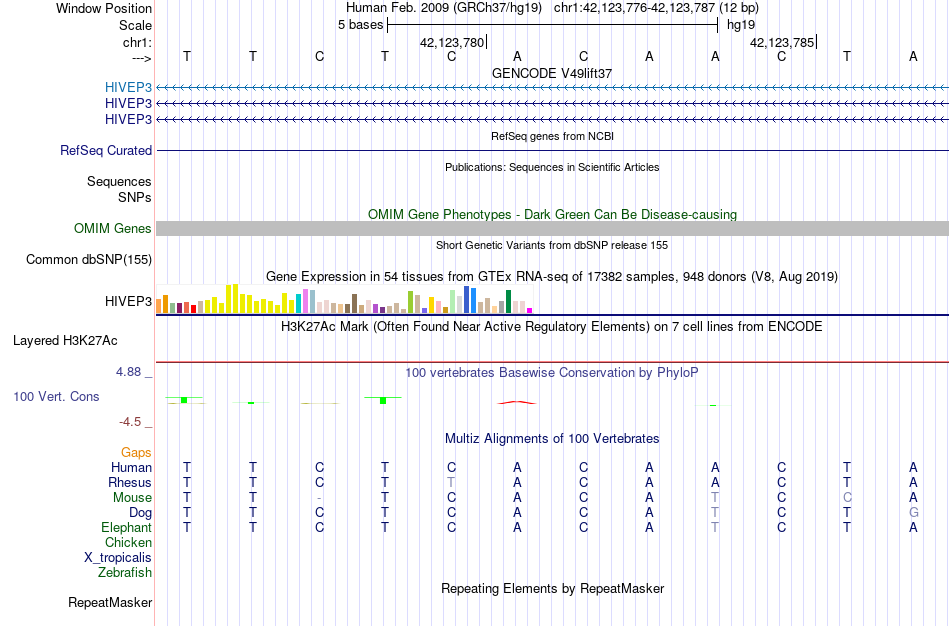Click the magenta bar ending the GTEx chart
950x626 pixels.
point(530,310)
